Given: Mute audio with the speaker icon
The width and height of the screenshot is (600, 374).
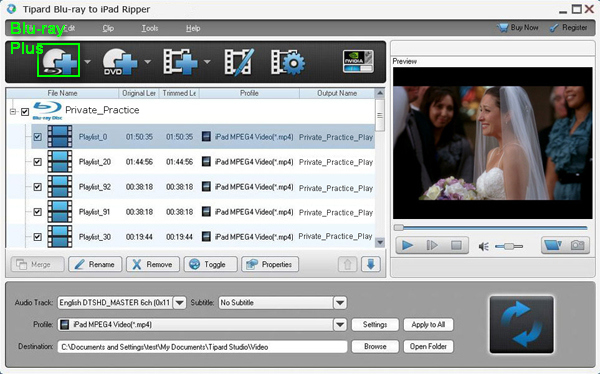Looking at the screenshot, I should [484, 247].
